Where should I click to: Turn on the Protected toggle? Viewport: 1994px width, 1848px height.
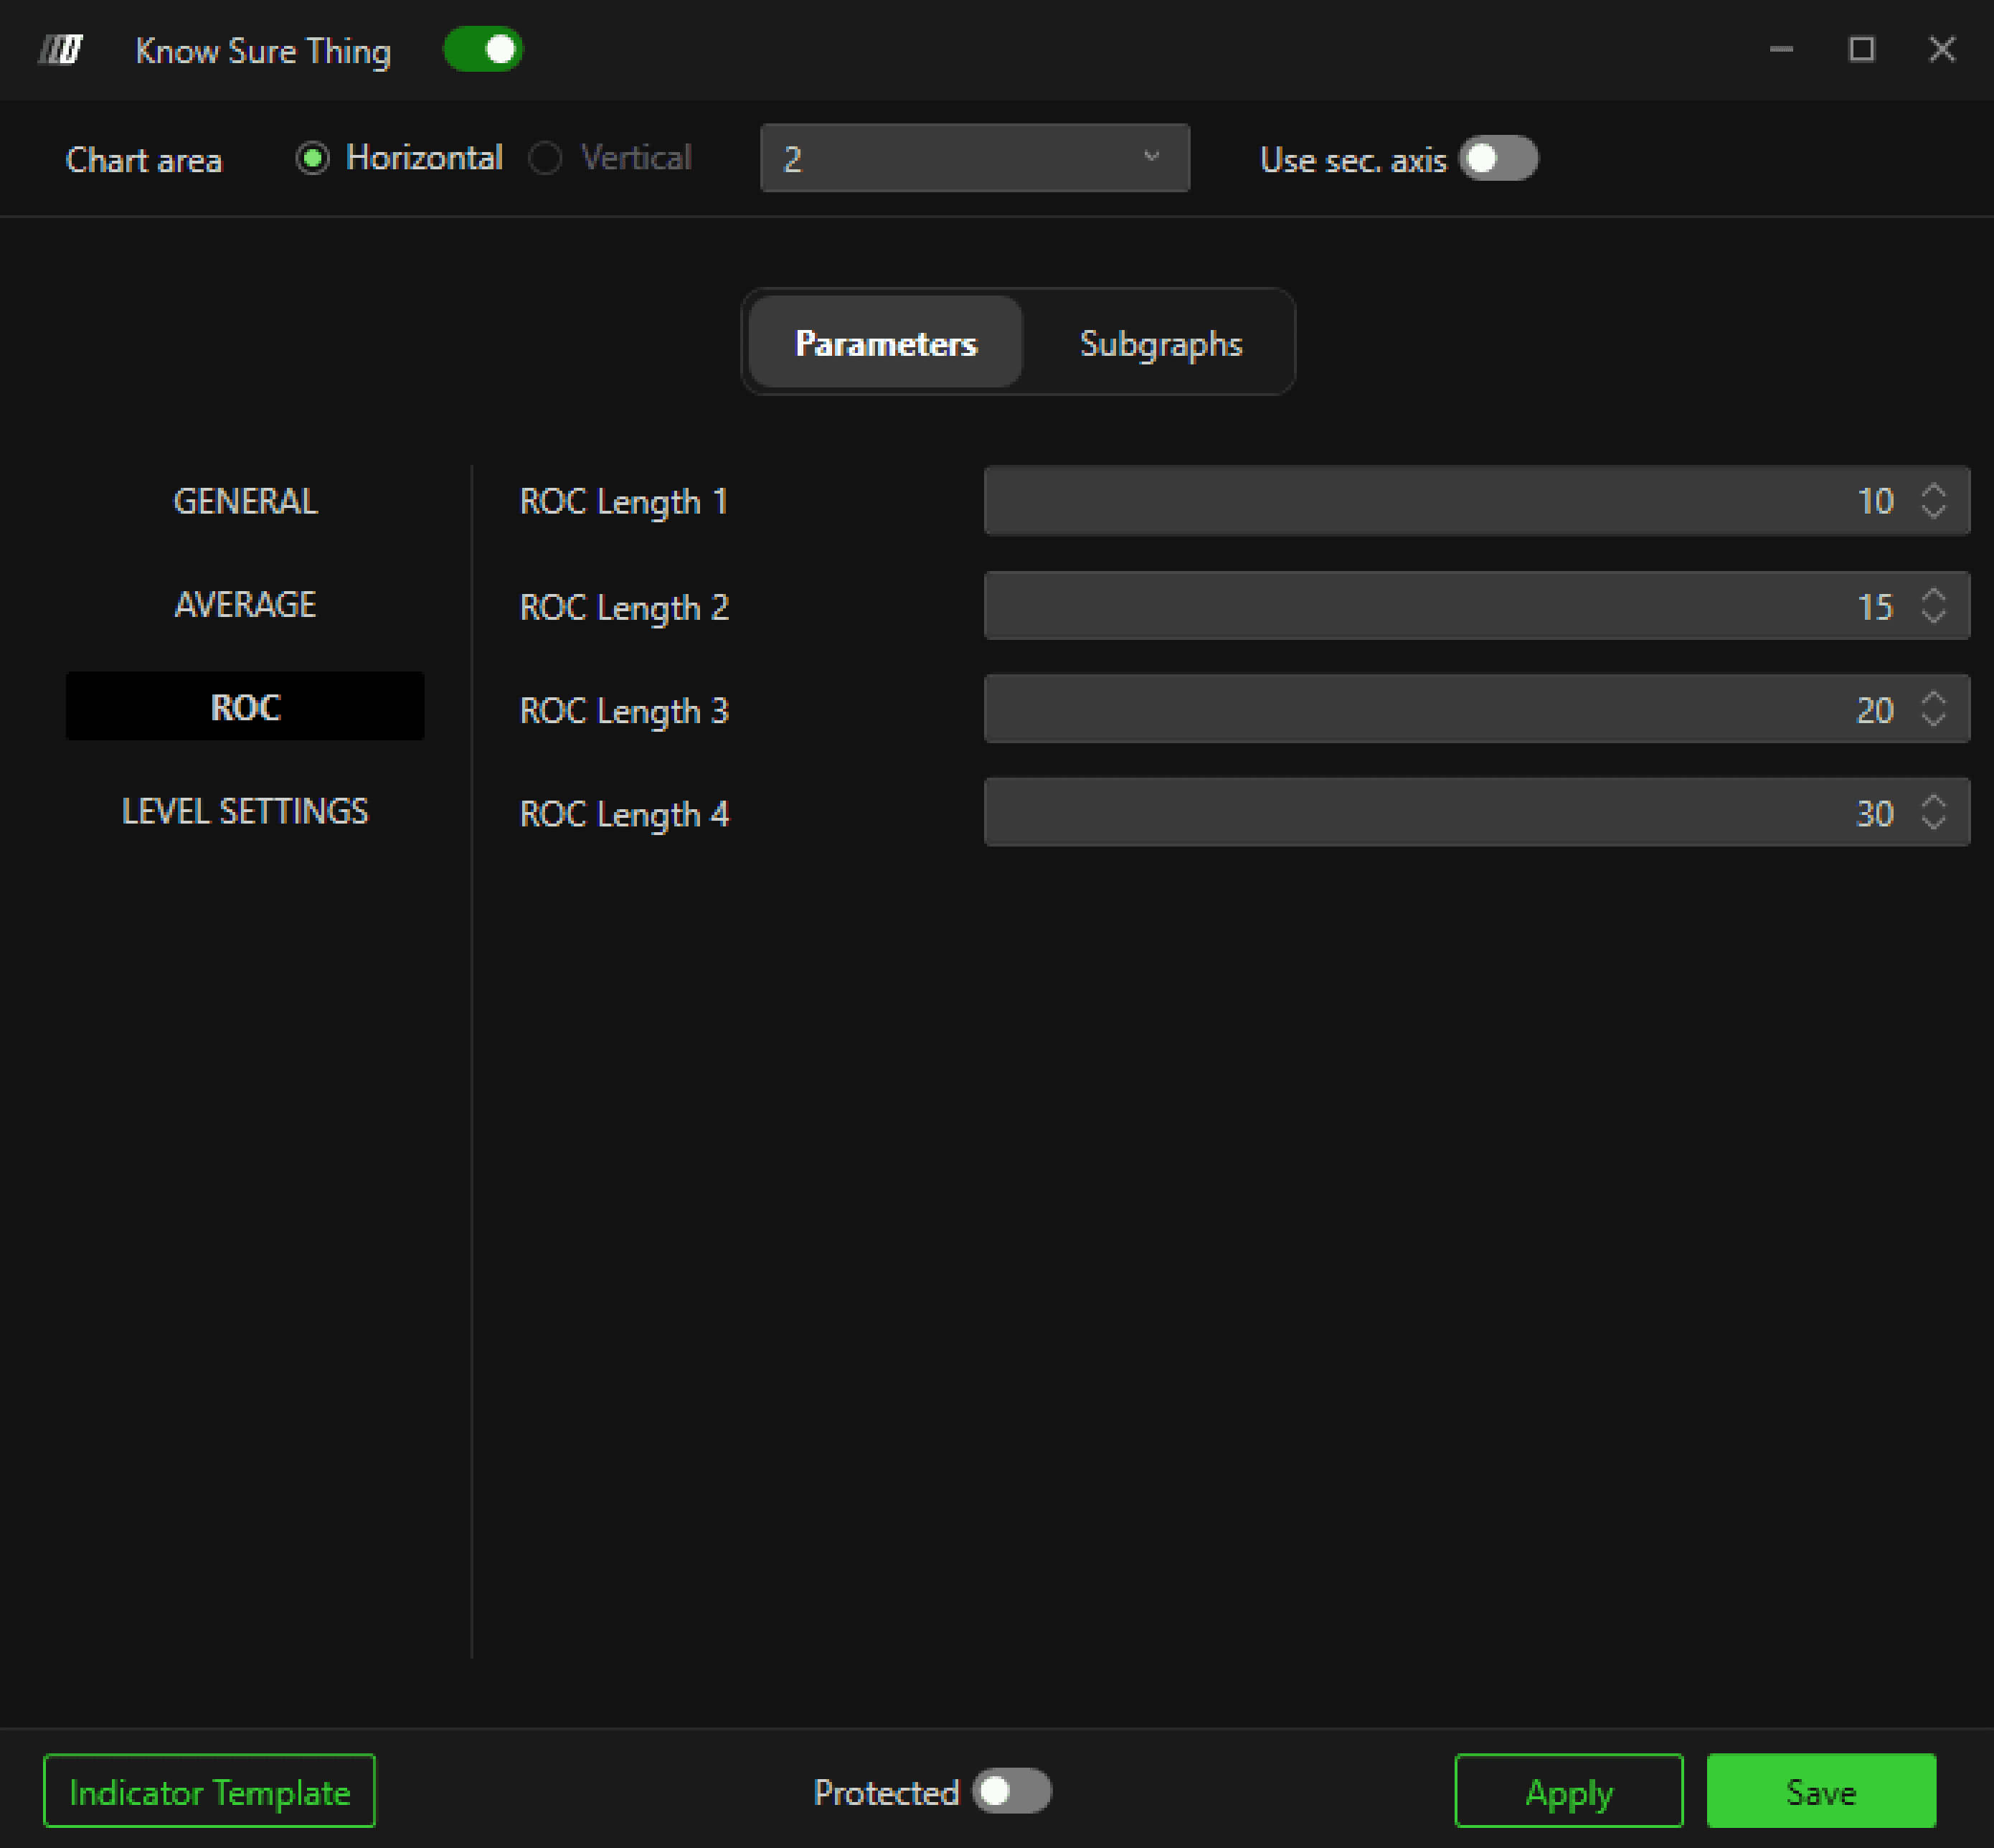pyautogui.click(x=1011, y=1791)
